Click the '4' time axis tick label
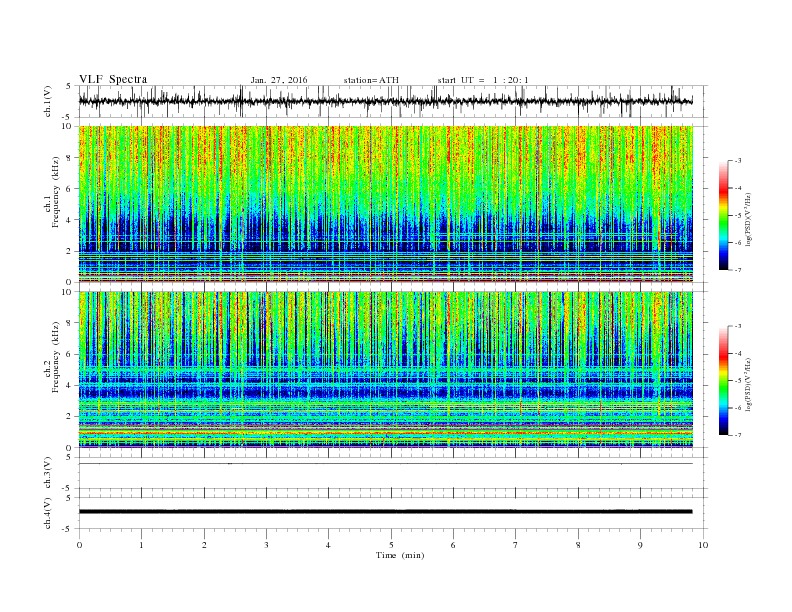This screenshot has width=792, height=612. coord(328,545)
